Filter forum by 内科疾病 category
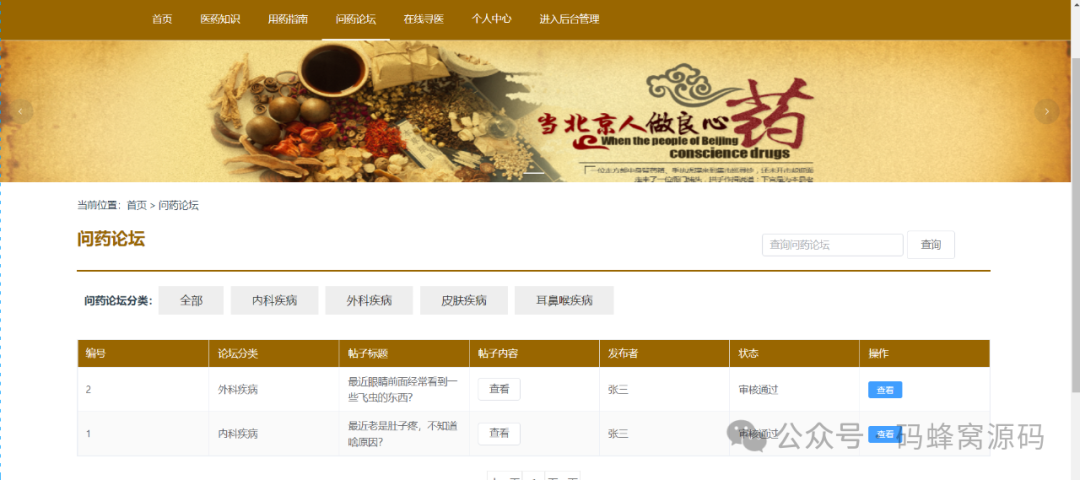This screenshot has height=480, width=1080. tap(274, 300)
